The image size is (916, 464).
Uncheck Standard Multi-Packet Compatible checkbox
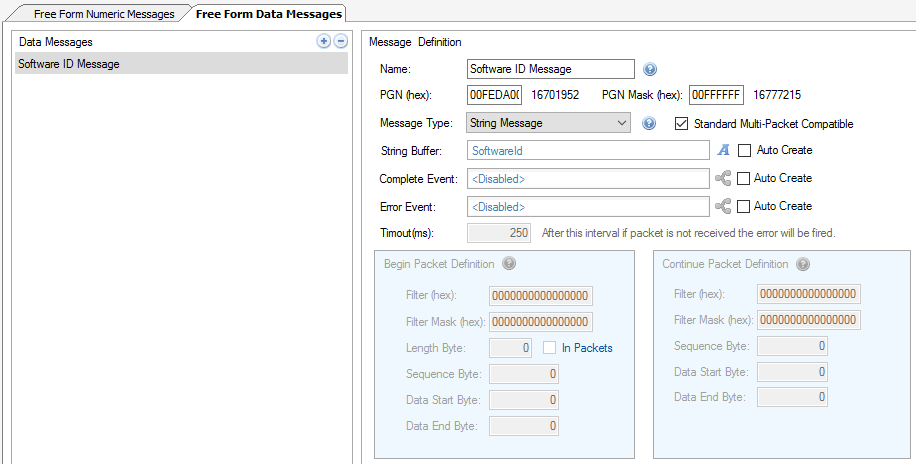(682, 124)
